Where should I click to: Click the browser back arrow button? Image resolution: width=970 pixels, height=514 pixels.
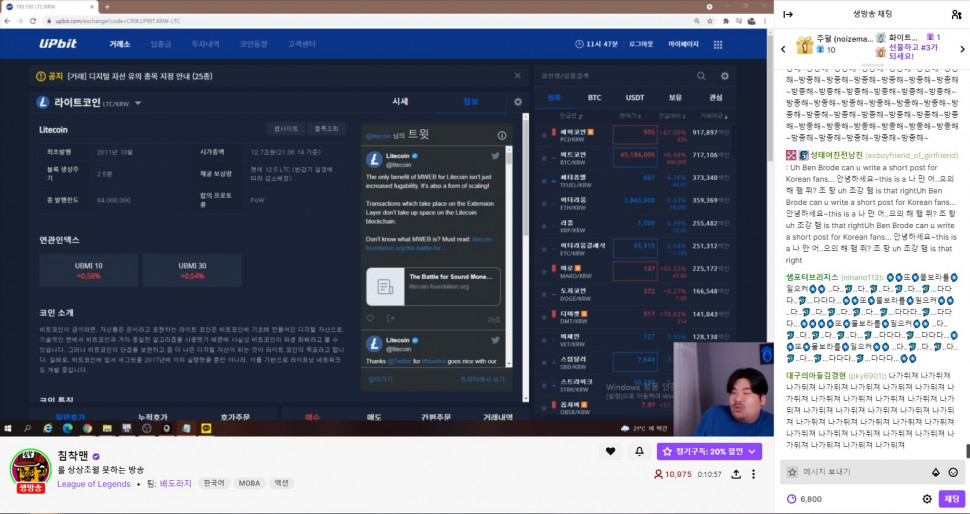(7, 20)
